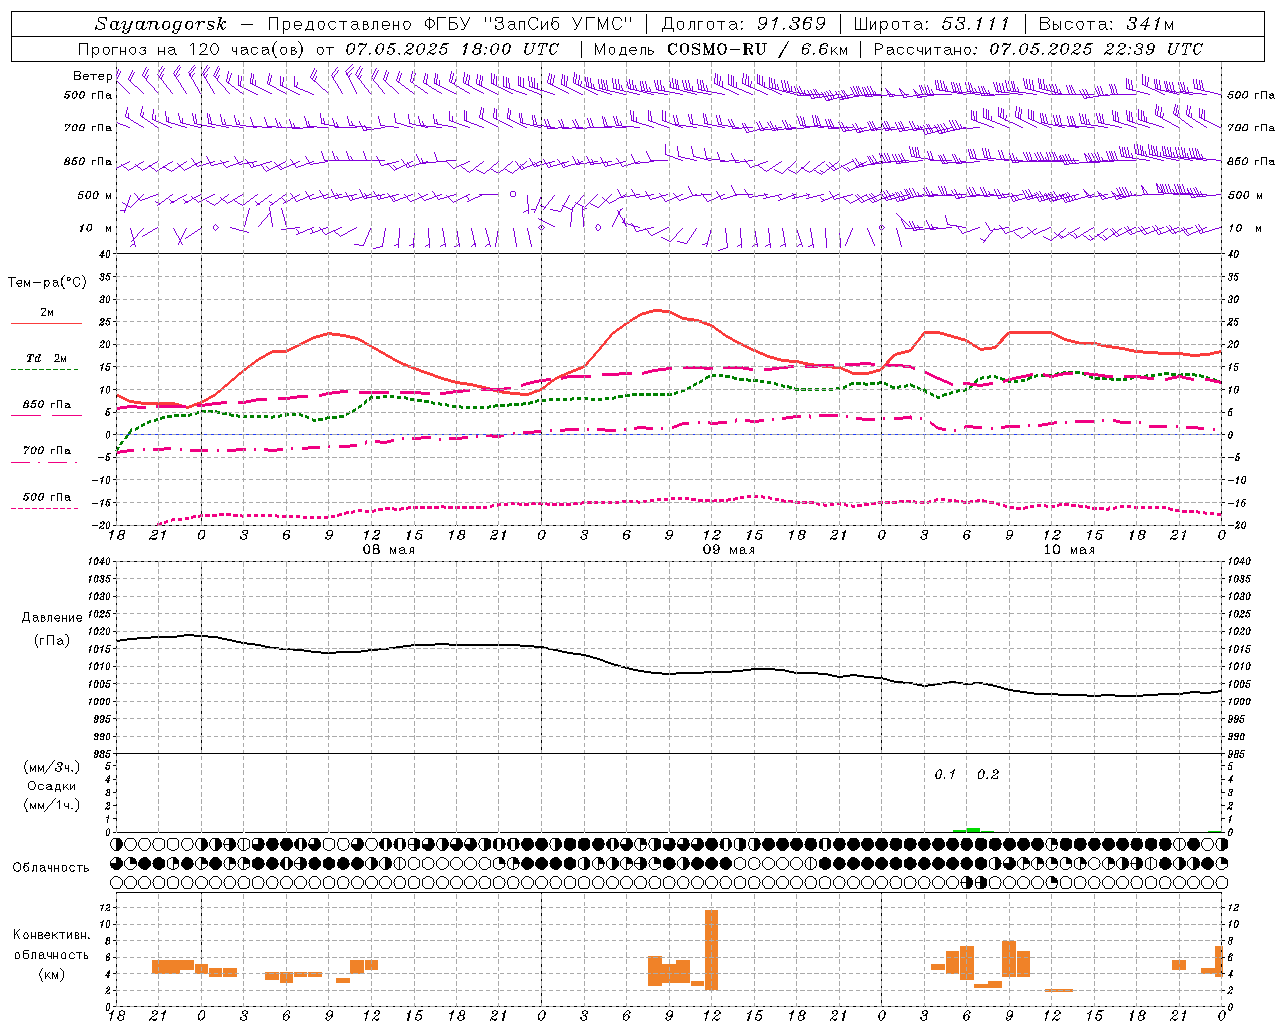Click the '(мм/1ч.)' precipitation unit label
The image size is (1280, 1024).
coord(52,805)
